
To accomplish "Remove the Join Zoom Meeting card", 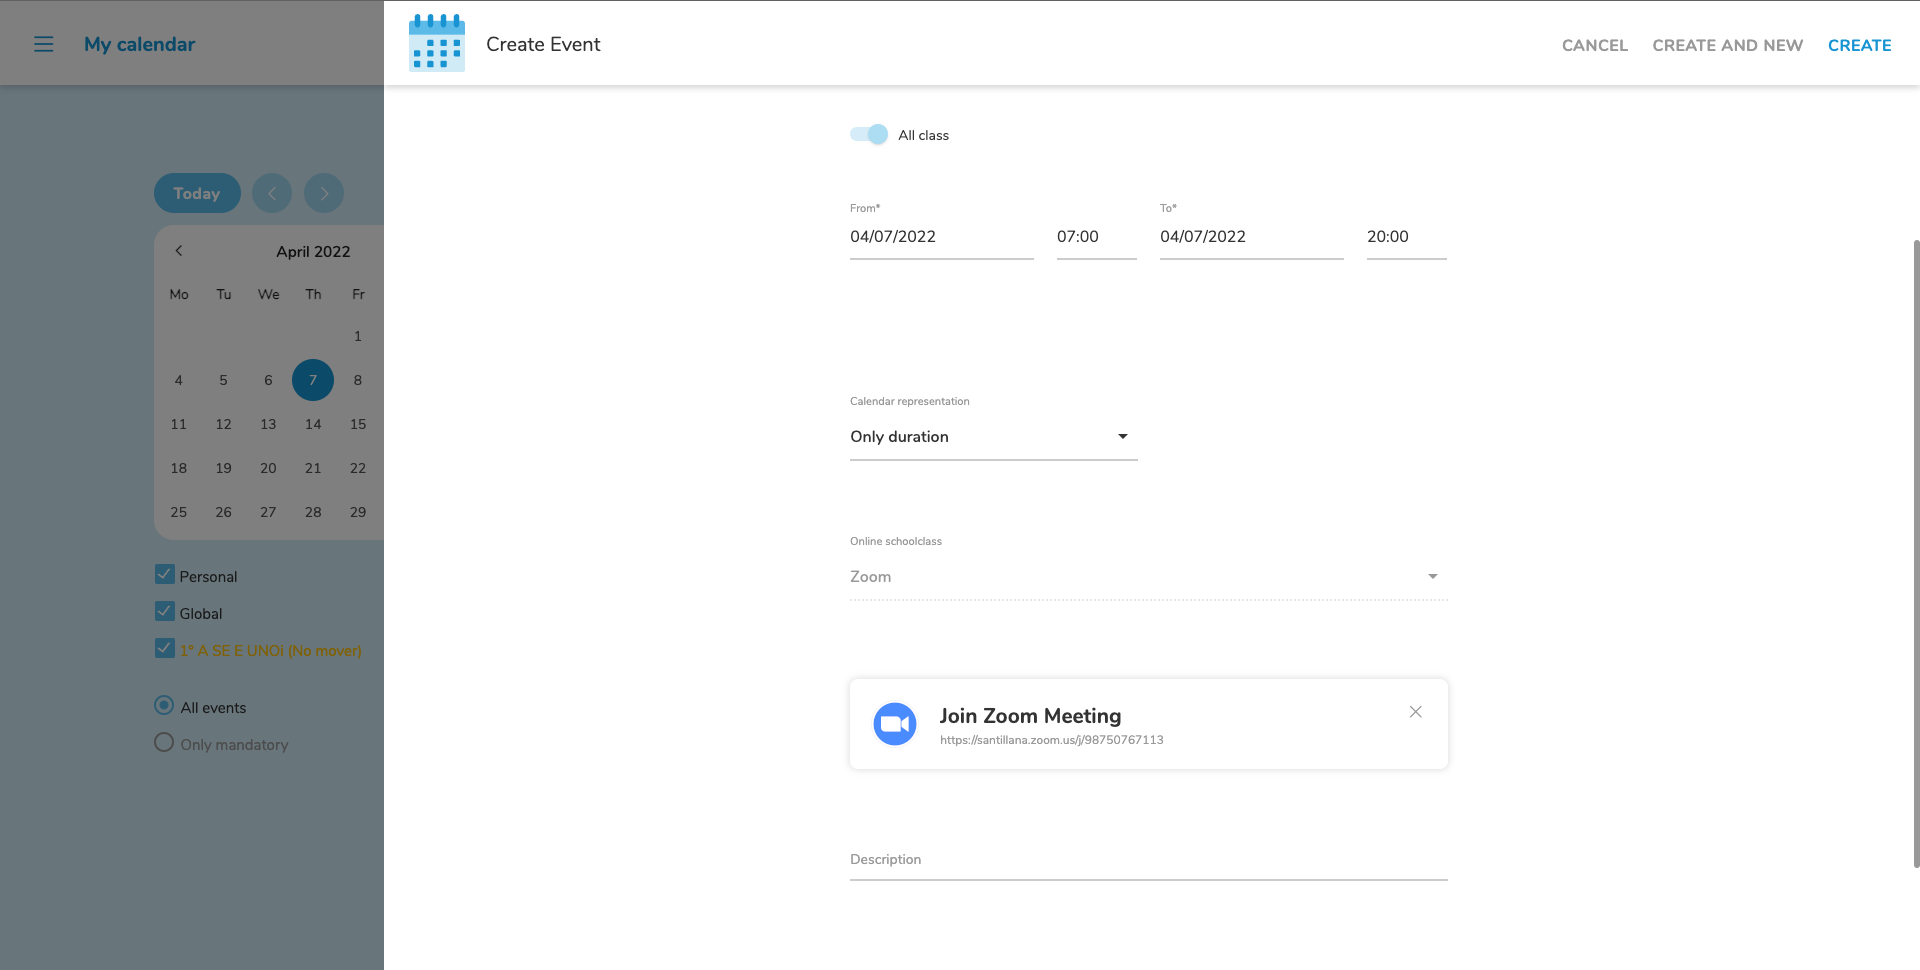I will (x=1415, y=712).
